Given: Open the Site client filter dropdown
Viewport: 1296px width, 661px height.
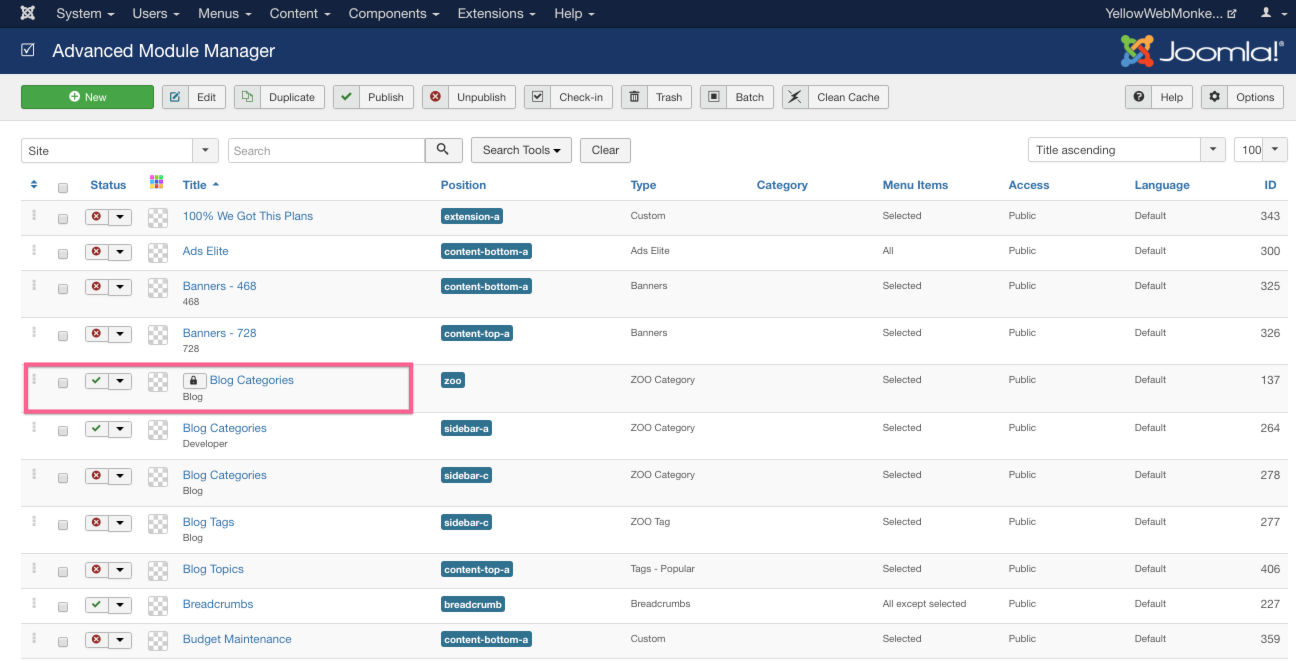Looking at the screenshot, I should click(x=120, y=150).
